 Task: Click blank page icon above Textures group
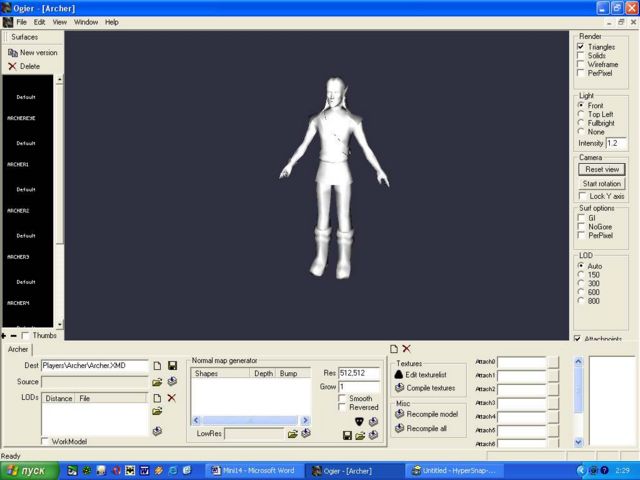(x=394, y=349)
